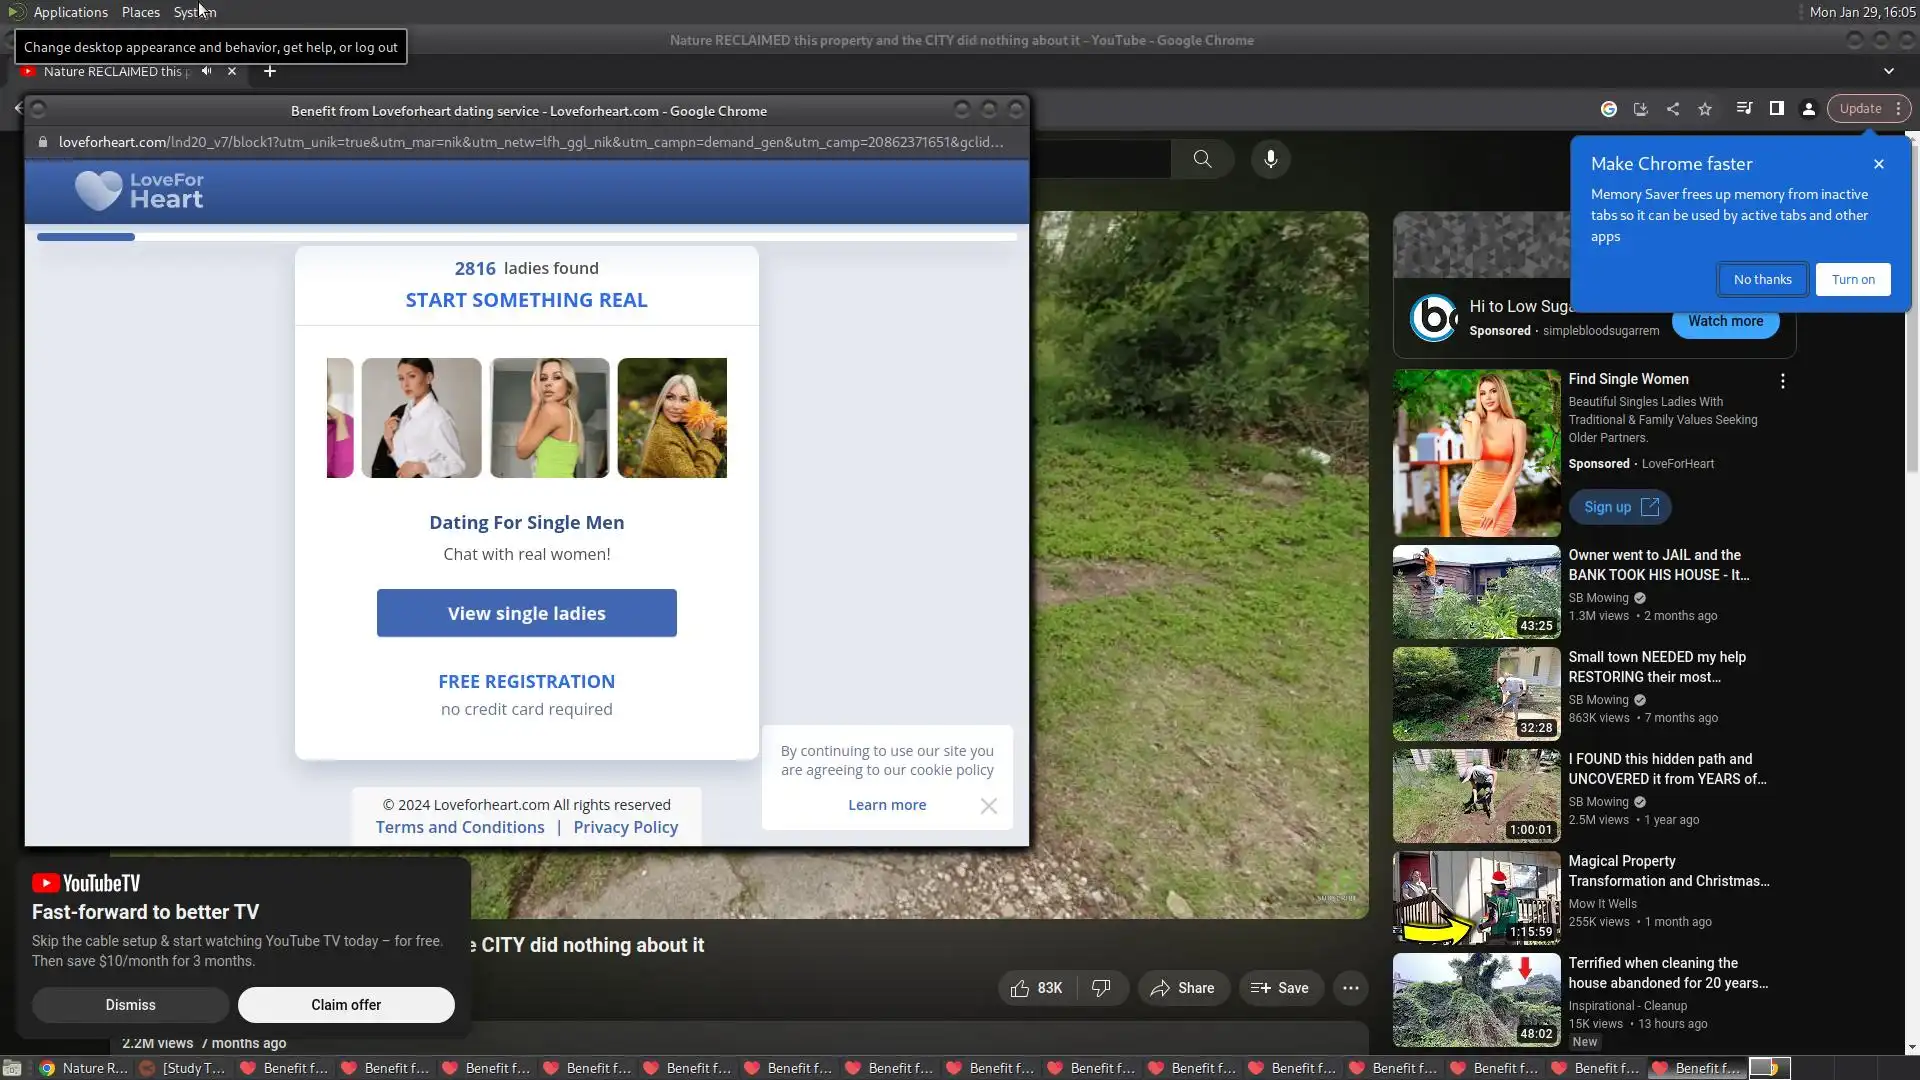This screenshot has height=1080, width=1920.
Task: Open the tab search chevron dropdown
Action: pyautogui.click(x=1889, y=71)
